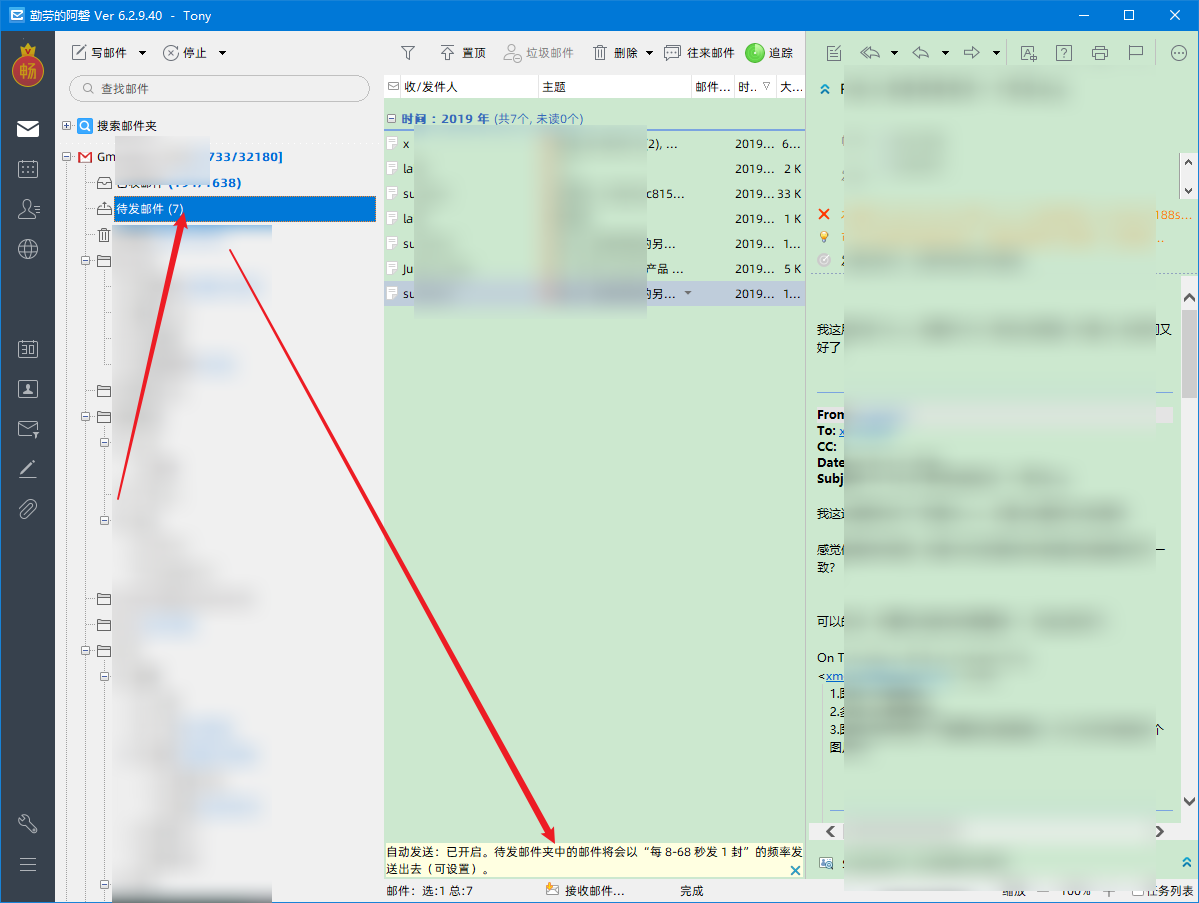Viewport: 1199px width, 903px height.
Task: Open the wrench tools sidebar icon
Action: point(28,823)
